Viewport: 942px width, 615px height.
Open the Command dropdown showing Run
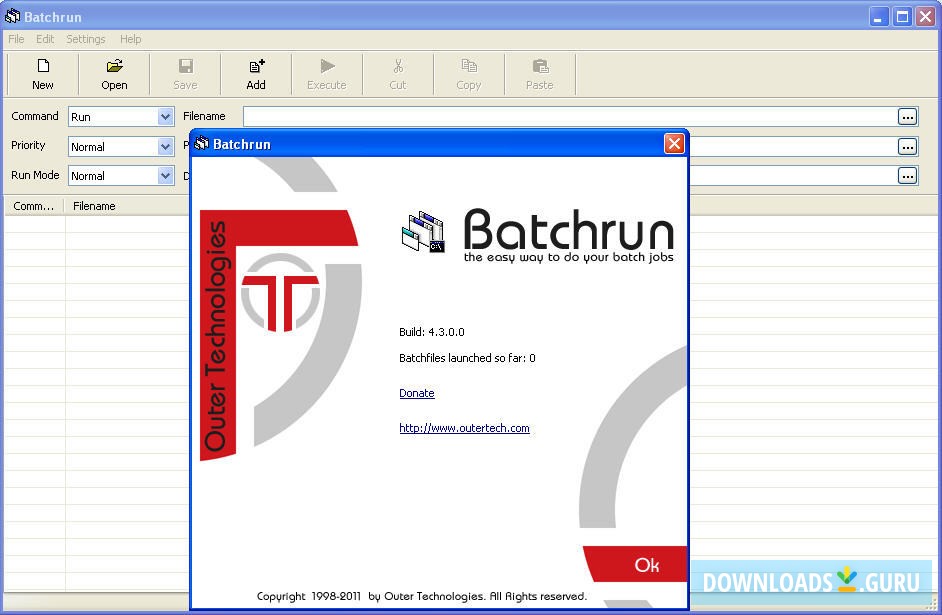tap(165, 116)
